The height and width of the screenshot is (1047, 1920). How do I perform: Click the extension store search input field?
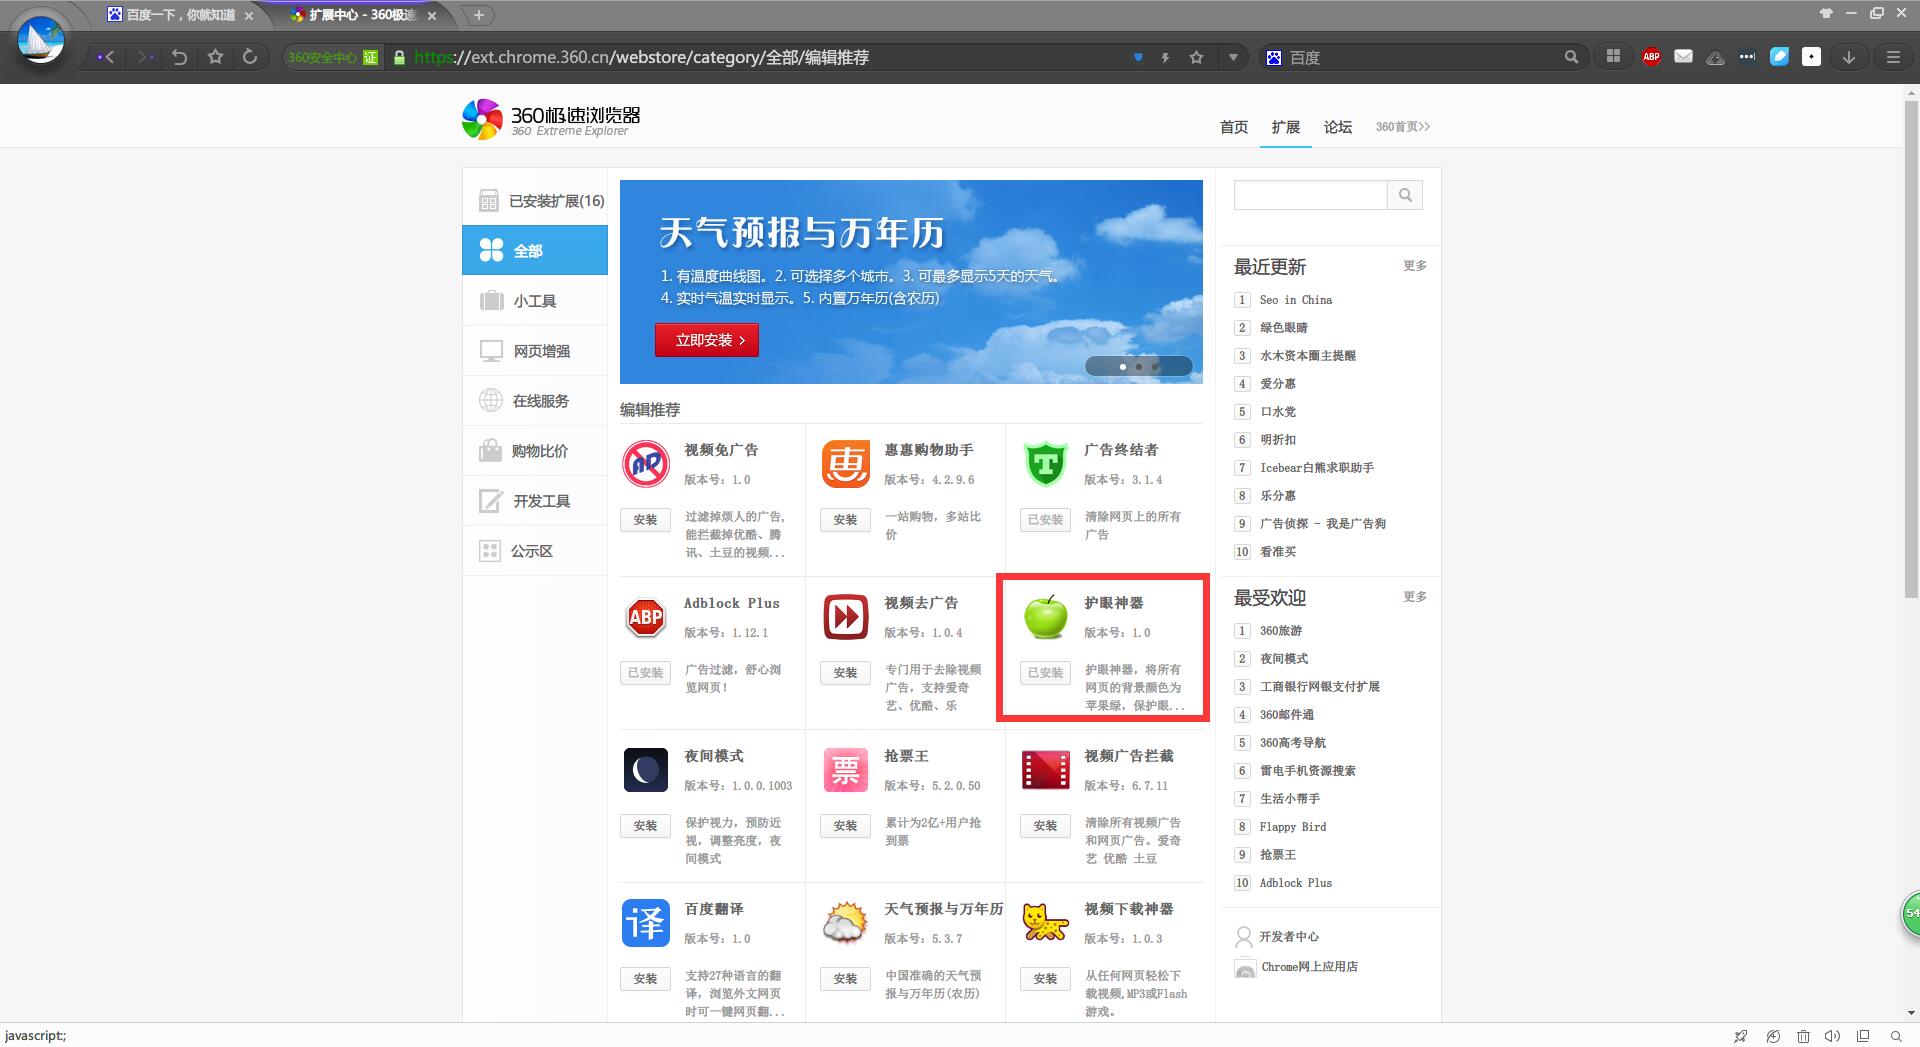tap(1310, 195)
